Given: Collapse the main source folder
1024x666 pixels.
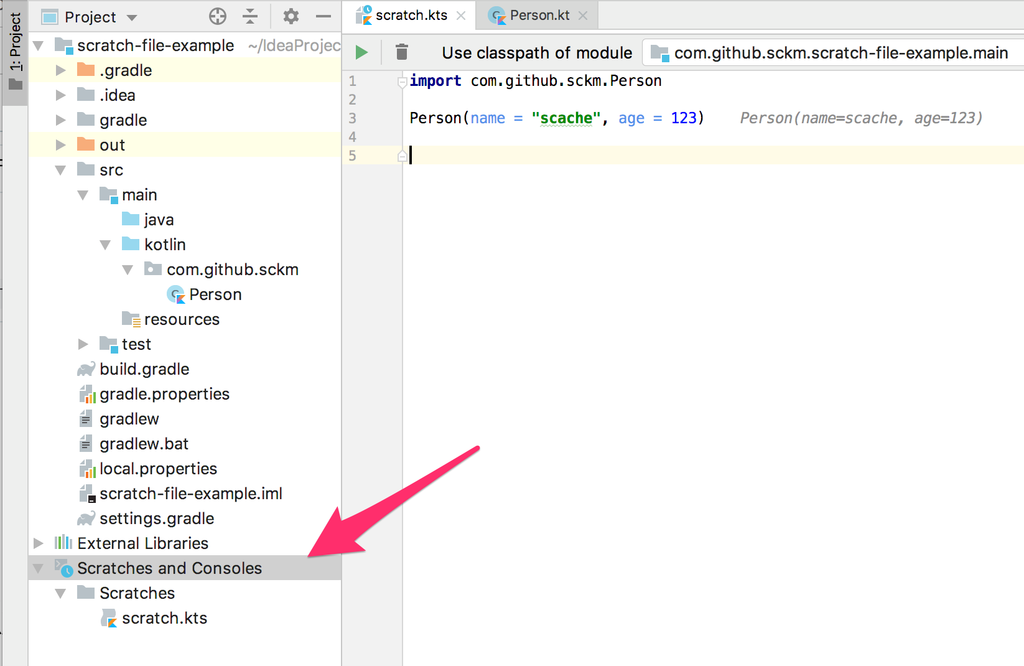Looking at the screenshot, I should tap(83, 195).
